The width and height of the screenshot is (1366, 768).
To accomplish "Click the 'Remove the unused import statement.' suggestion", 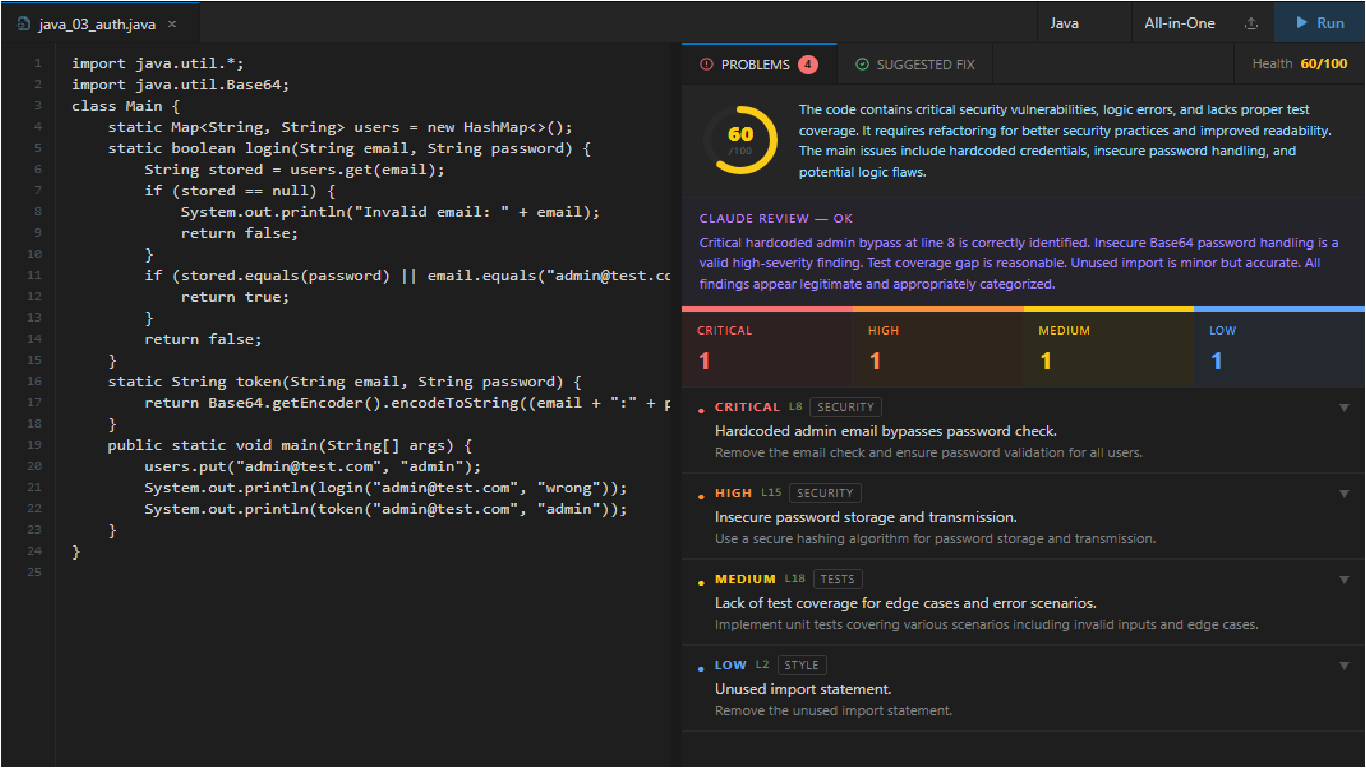I will click(833, 711).
